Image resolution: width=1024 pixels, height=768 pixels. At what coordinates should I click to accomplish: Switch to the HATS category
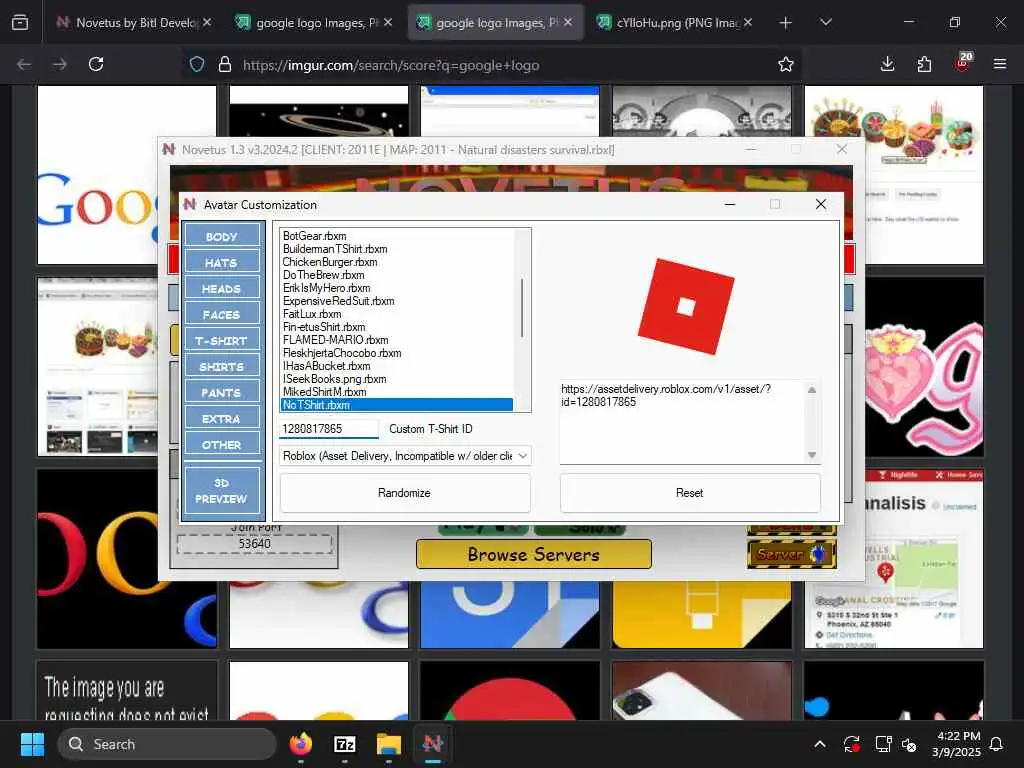pos(221,263)
